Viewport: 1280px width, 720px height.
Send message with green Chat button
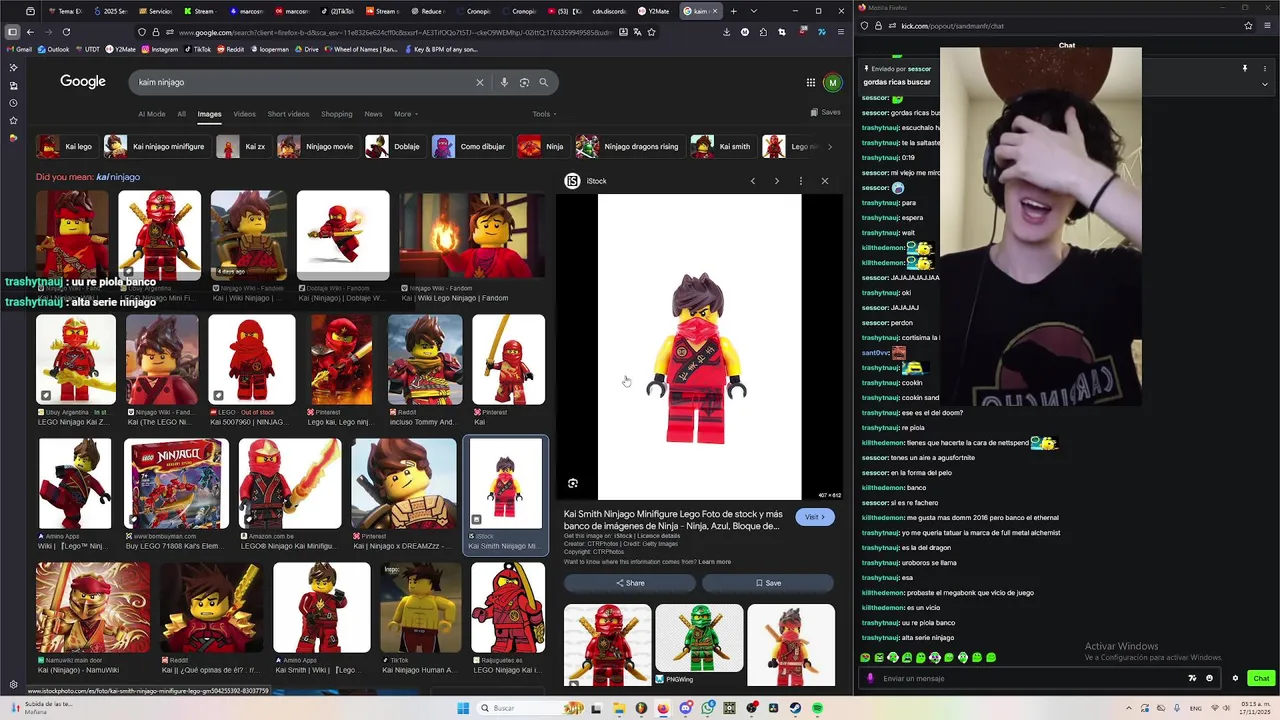pos(1261,678)
